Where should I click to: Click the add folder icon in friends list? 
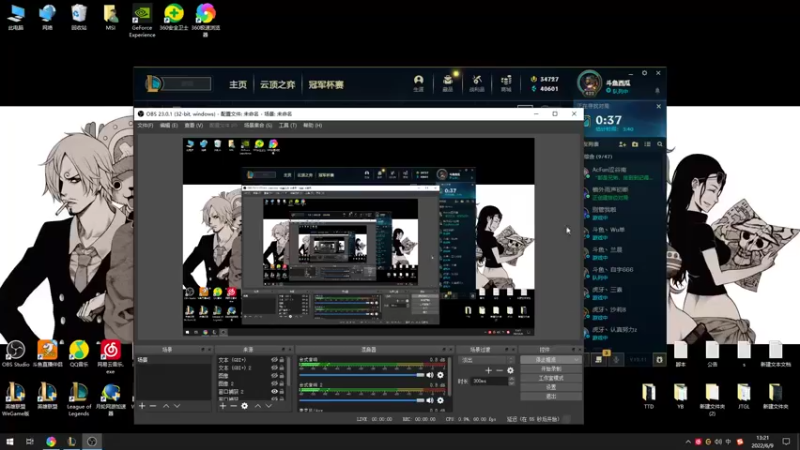(x=635, y=144)
